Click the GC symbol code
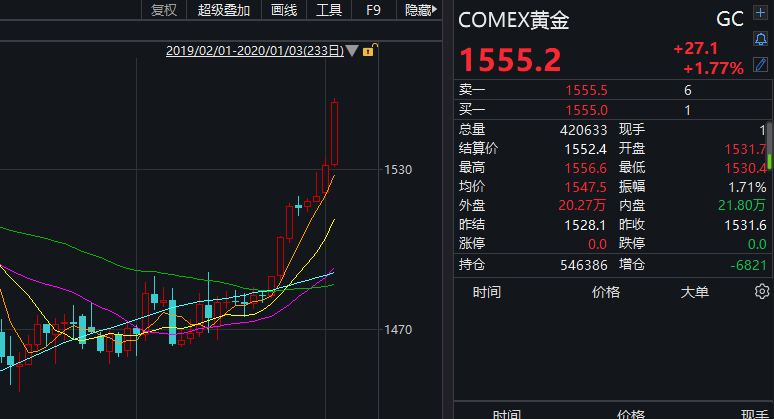The width and height of the screenshot is (774, 419). point(730,19)
